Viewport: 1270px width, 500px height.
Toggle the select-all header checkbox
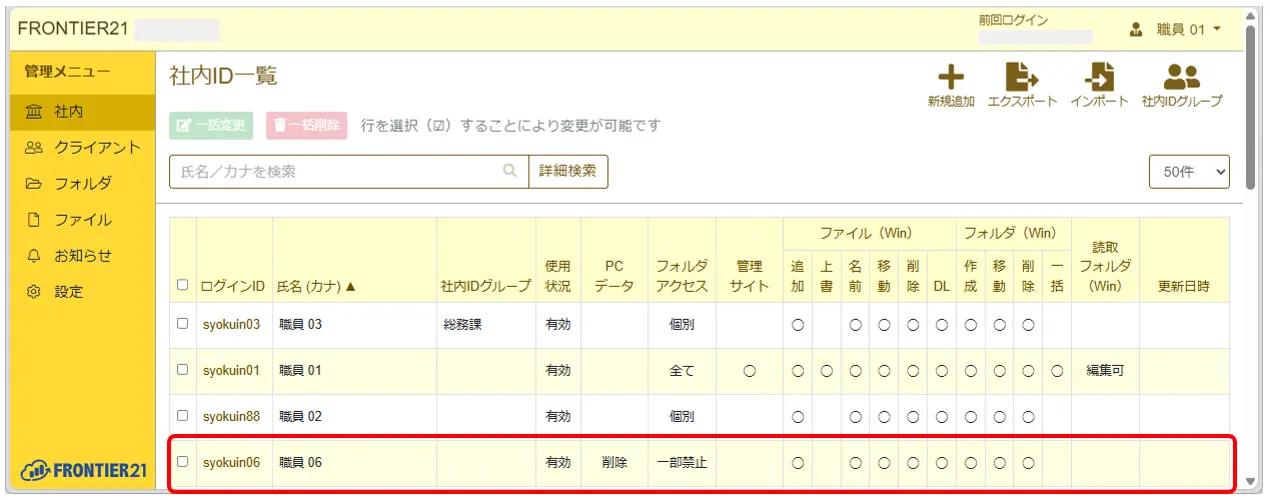point(182,286)
